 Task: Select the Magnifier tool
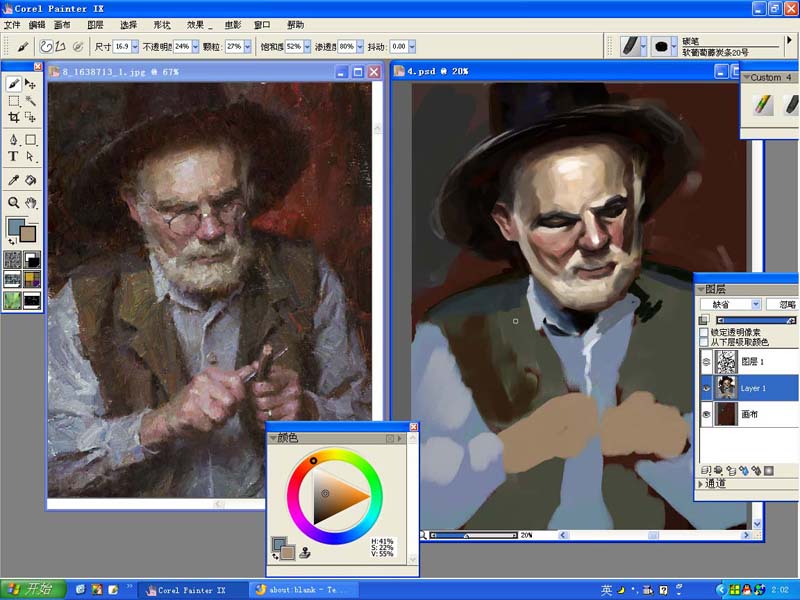coord(14,203)
